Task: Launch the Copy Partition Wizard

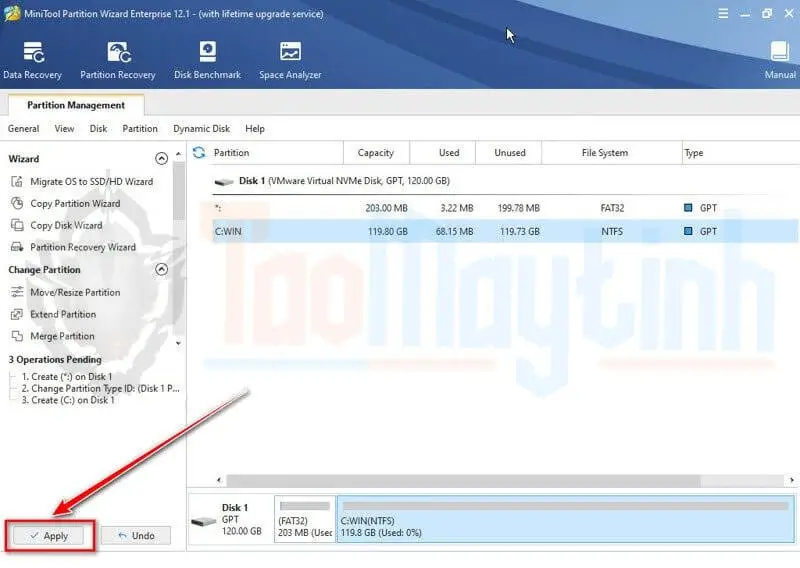Action: 74,204
